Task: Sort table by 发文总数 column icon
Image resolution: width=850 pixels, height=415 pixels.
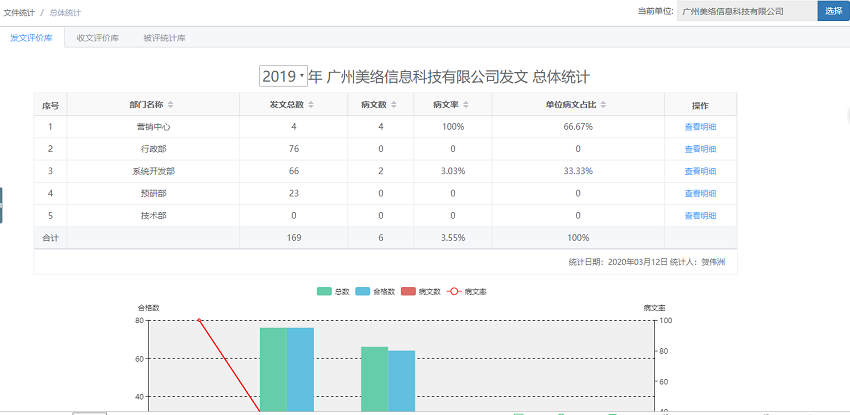Action: (311, 105)
